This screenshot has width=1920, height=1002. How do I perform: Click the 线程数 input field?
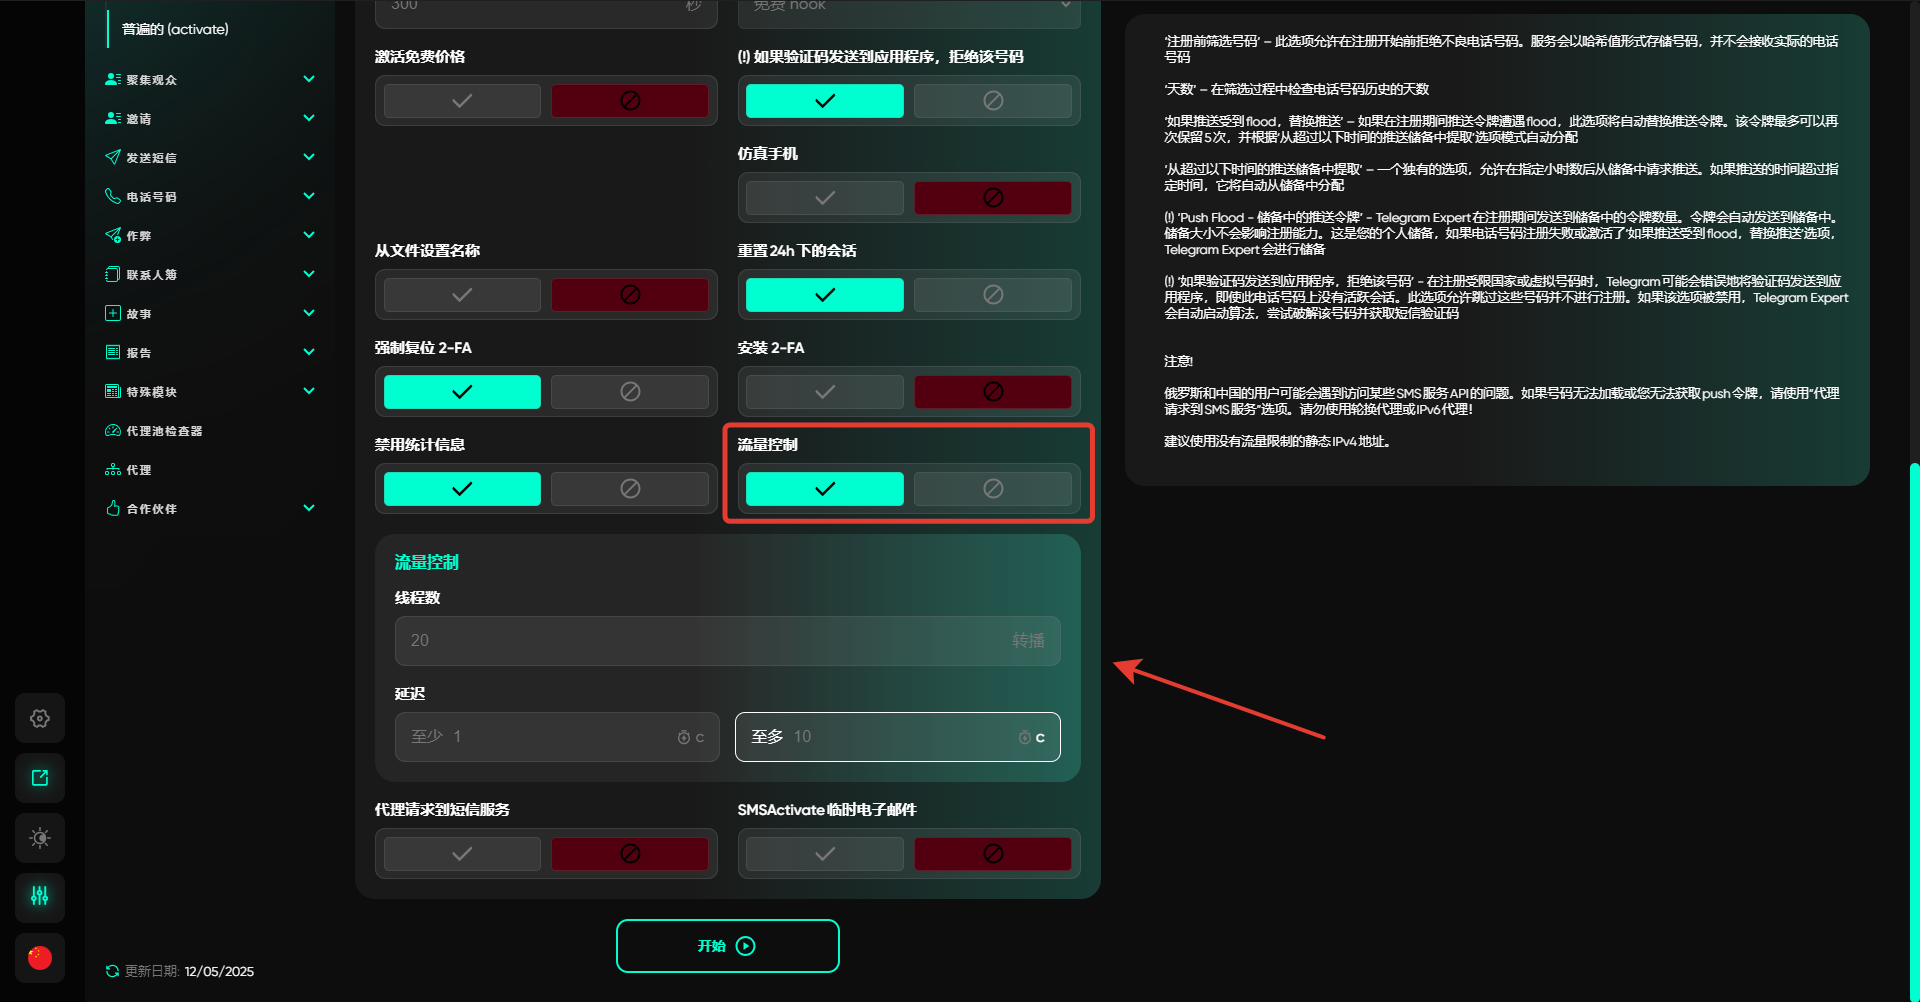pyautogui.click(x=700, y=641)
